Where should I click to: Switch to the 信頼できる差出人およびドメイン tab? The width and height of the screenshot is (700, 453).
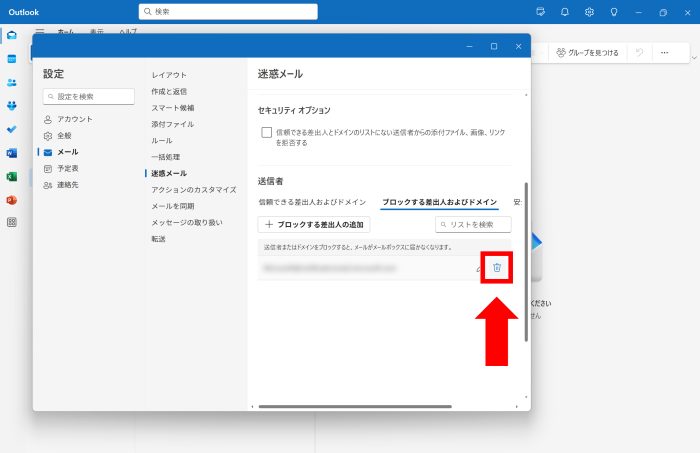[x=312, y=202]
